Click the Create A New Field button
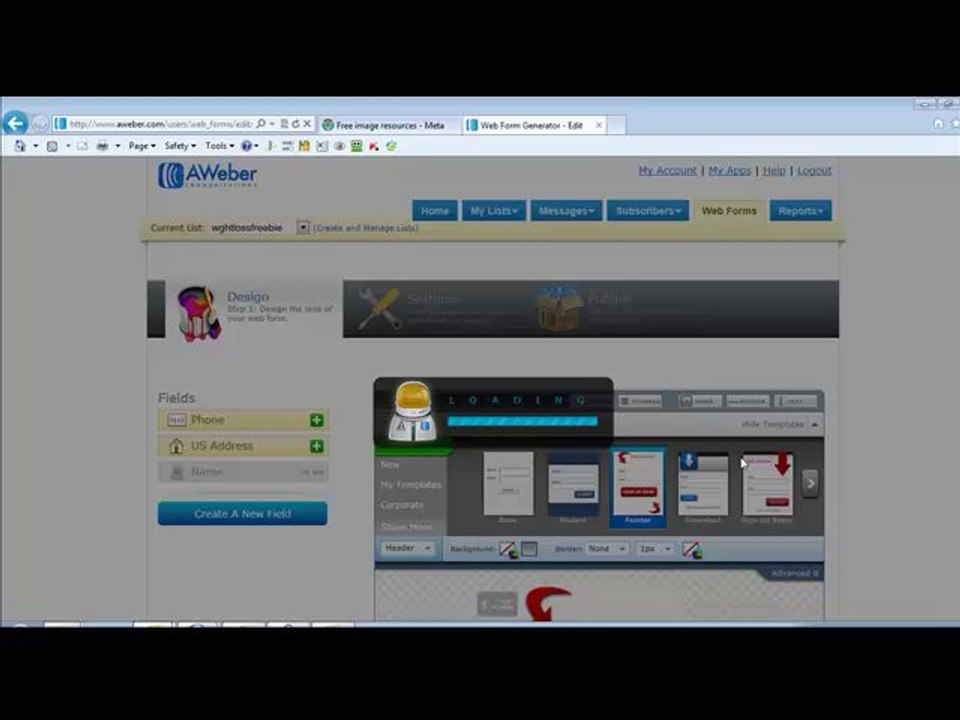Image resolution: width=960 pixels, height=720 pixels. (242, 514)
